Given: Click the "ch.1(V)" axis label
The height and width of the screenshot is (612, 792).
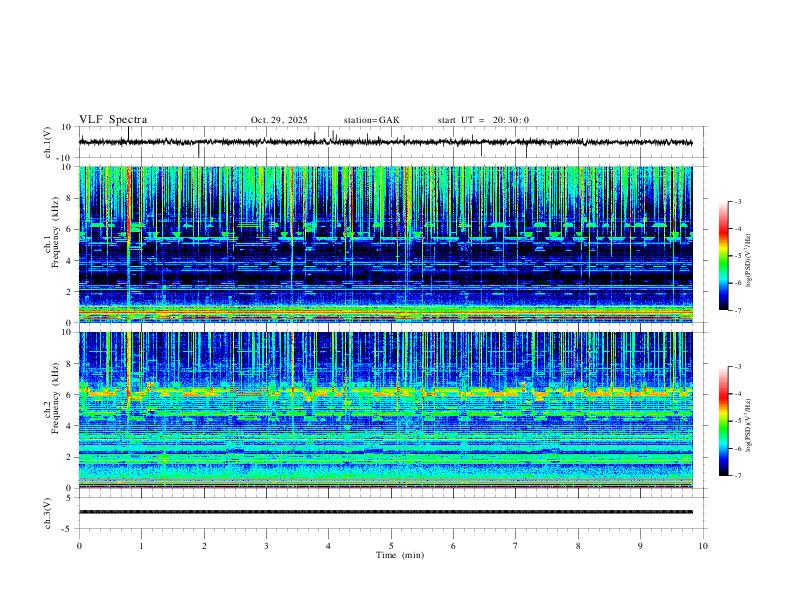Looking at the screenshot, I should (48, 142).
